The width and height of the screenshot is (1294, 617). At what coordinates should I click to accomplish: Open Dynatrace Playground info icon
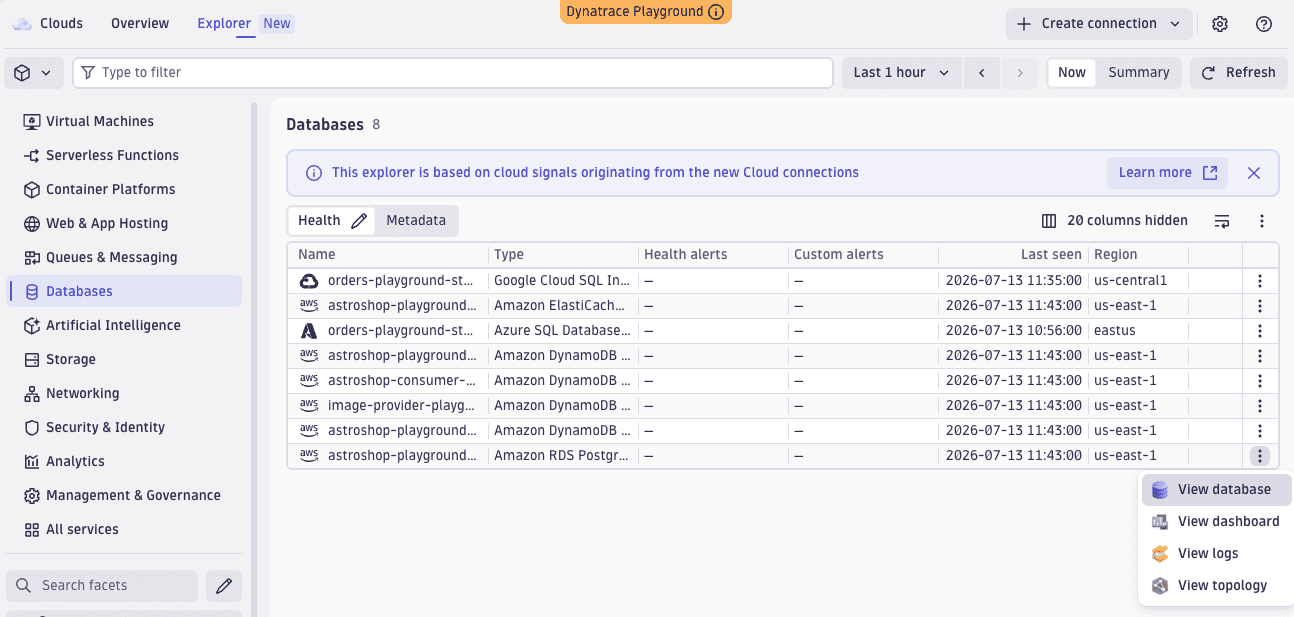pos(716,12)
